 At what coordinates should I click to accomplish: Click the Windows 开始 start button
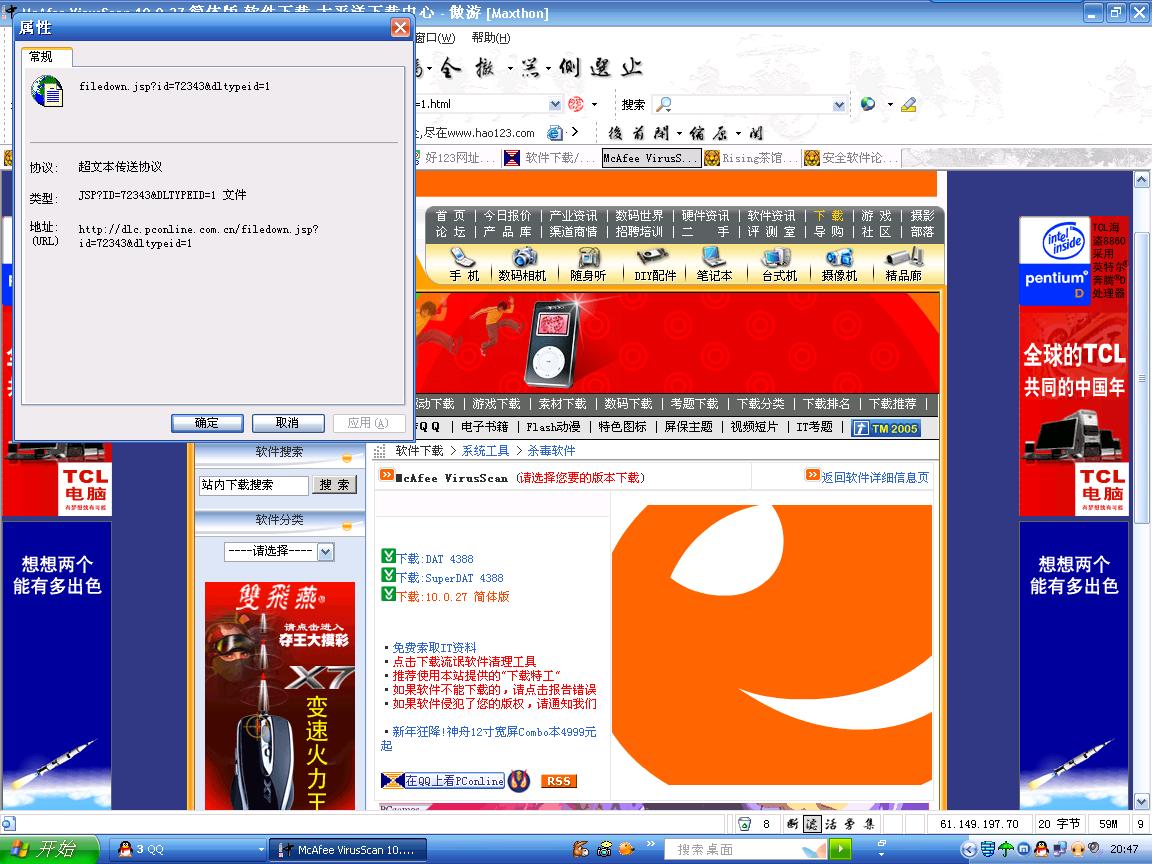click(49, 849)
